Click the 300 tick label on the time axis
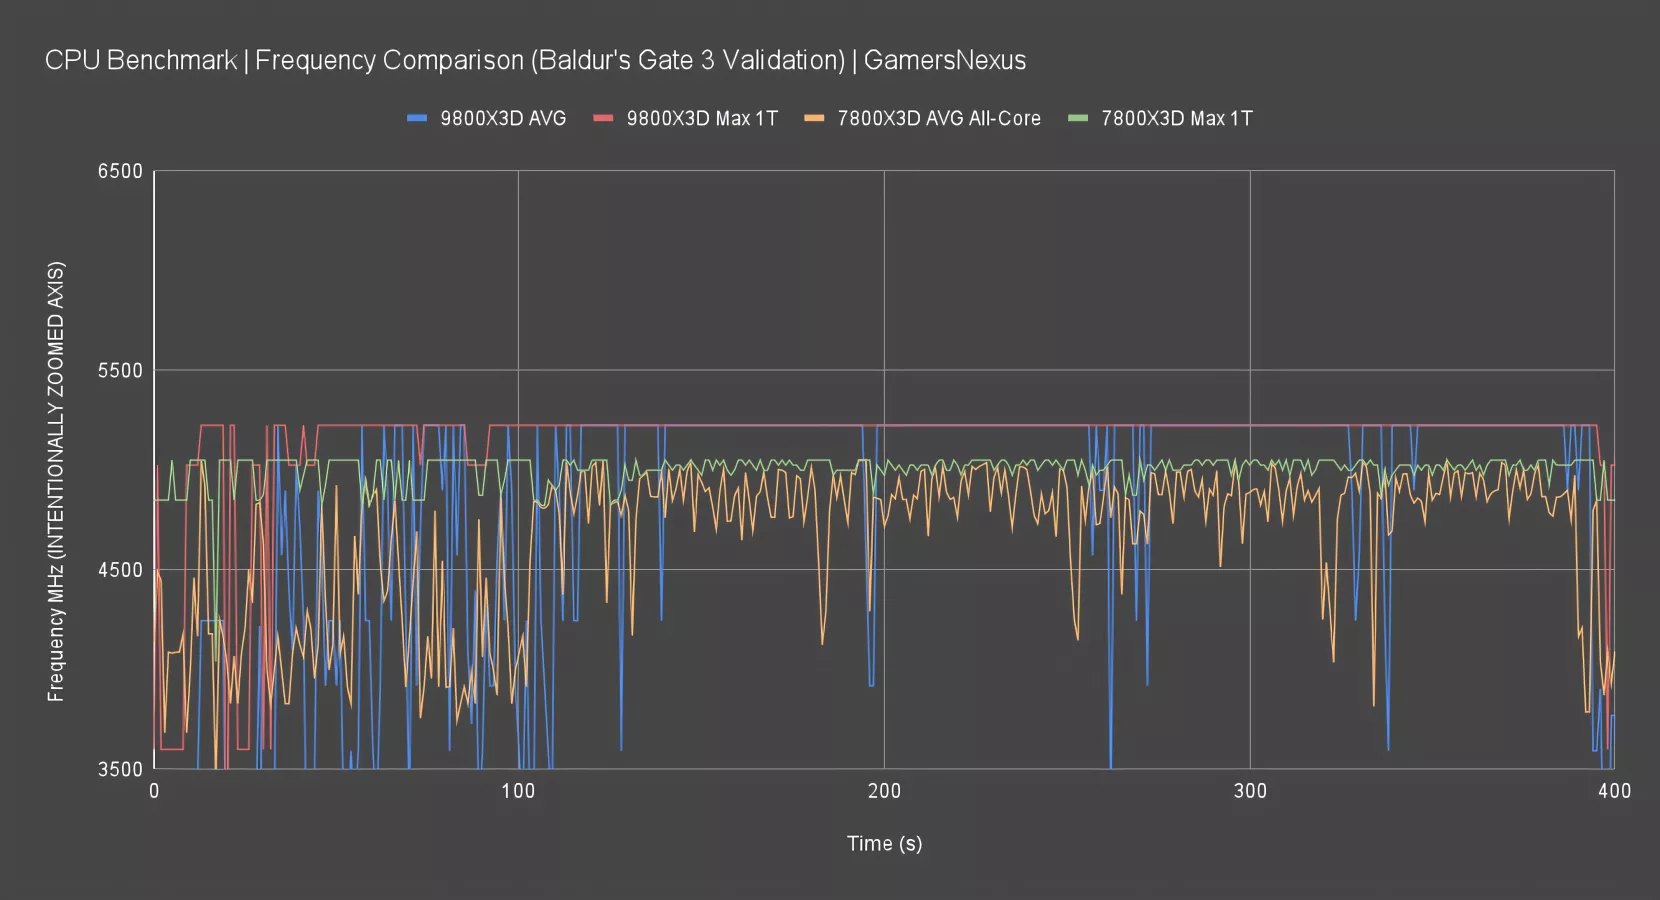The height and width of the screenshot is (900, 1660). 1250,791
